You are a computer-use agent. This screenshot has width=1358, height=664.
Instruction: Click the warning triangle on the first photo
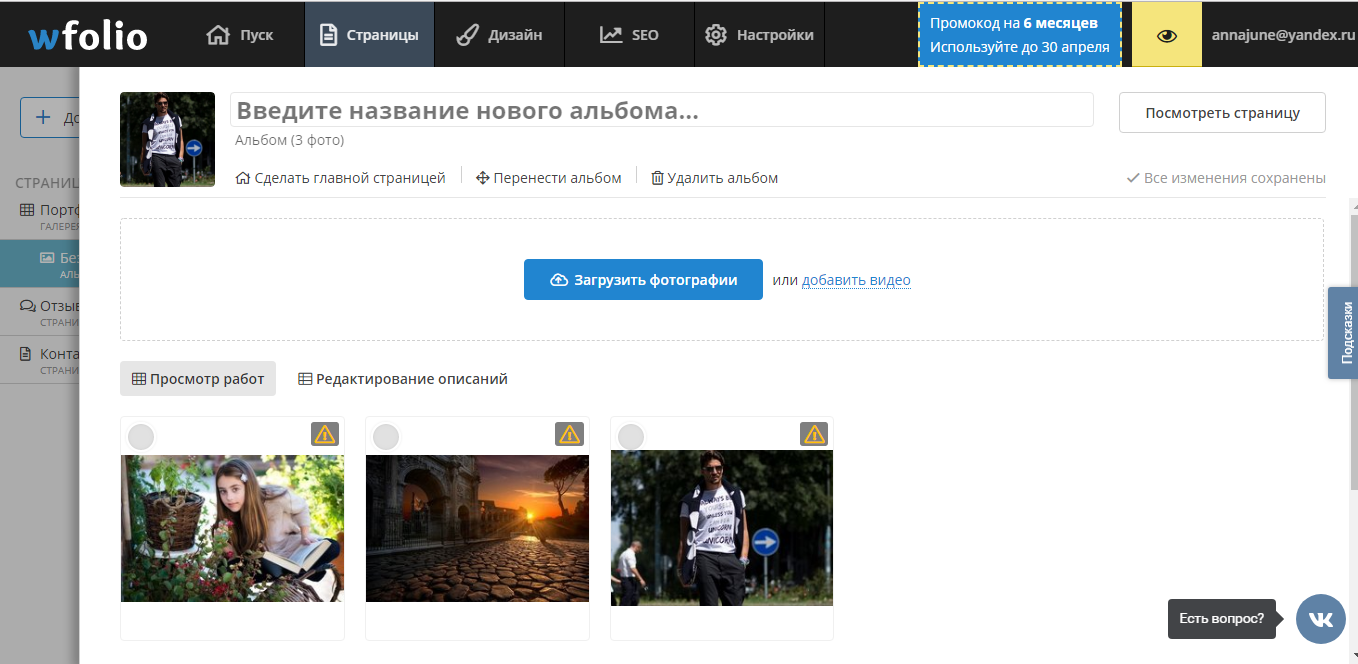(324, 434)
